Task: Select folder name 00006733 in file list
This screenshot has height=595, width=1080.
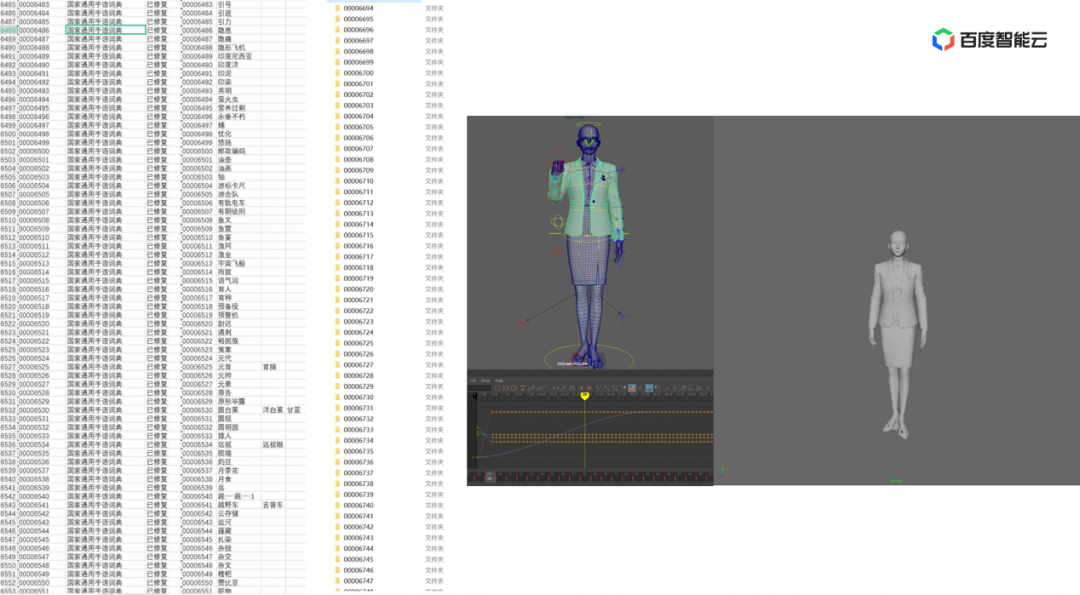Action: pos(358,430)
